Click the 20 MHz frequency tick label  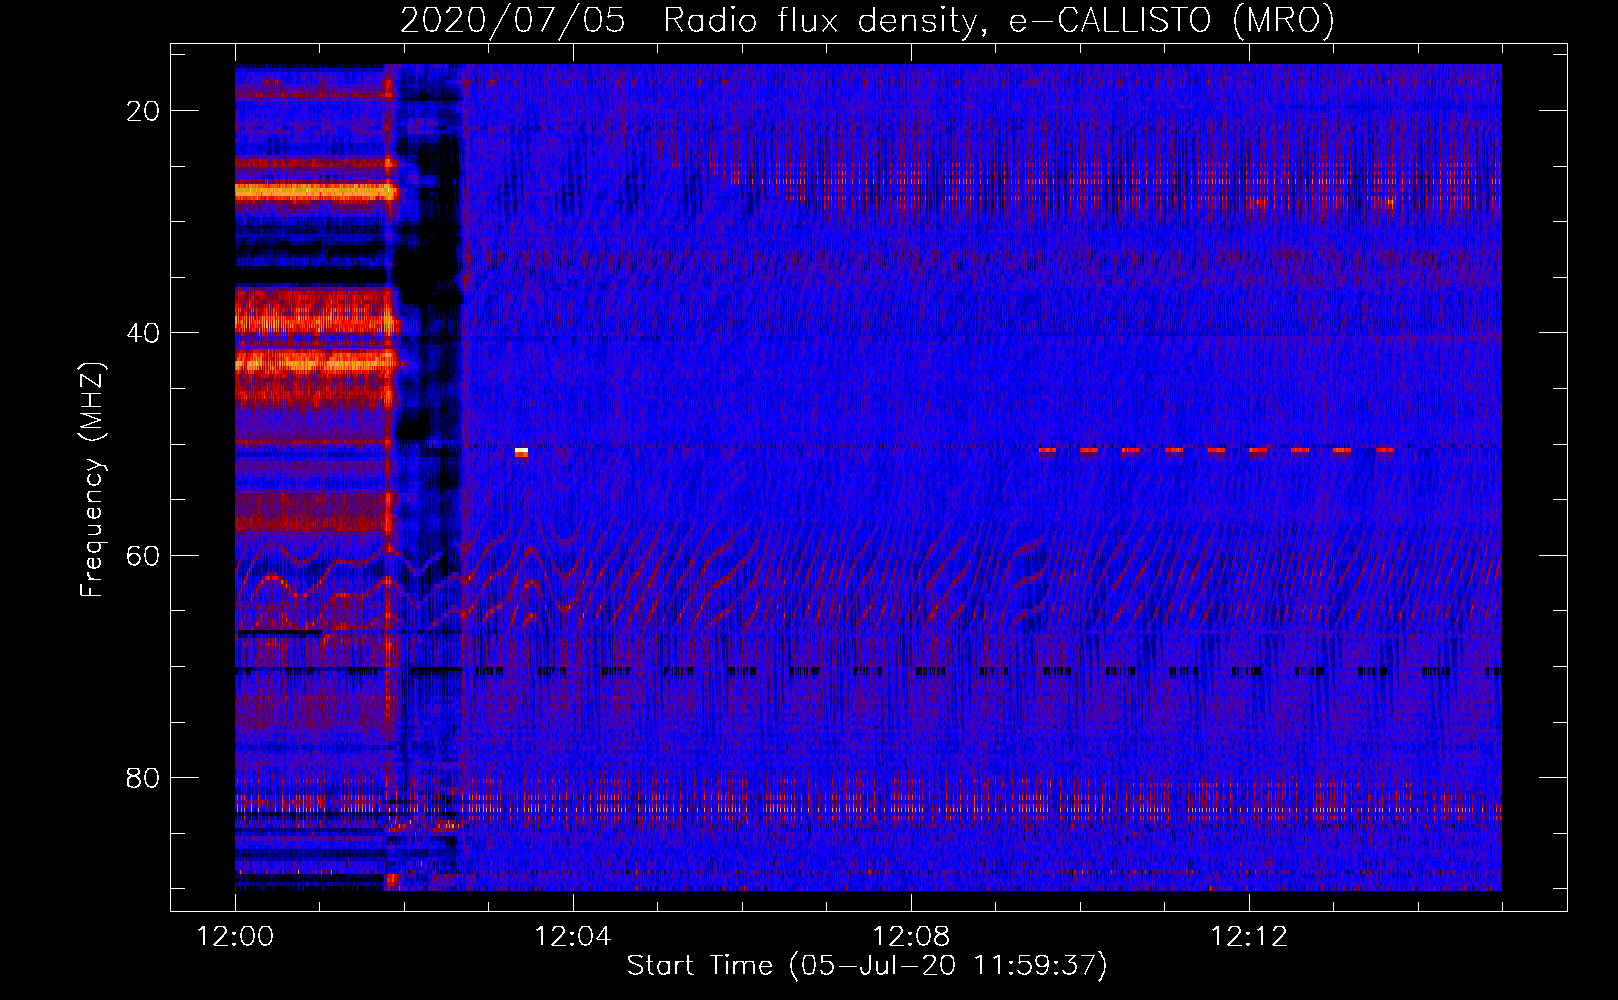click(143, 111)
